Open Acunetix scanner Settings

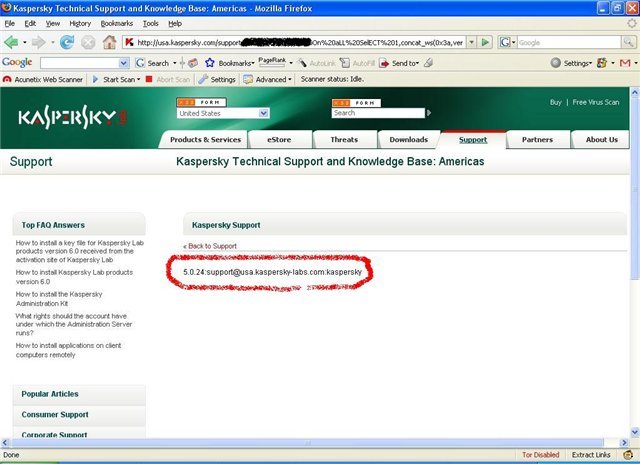coord(217,79)
